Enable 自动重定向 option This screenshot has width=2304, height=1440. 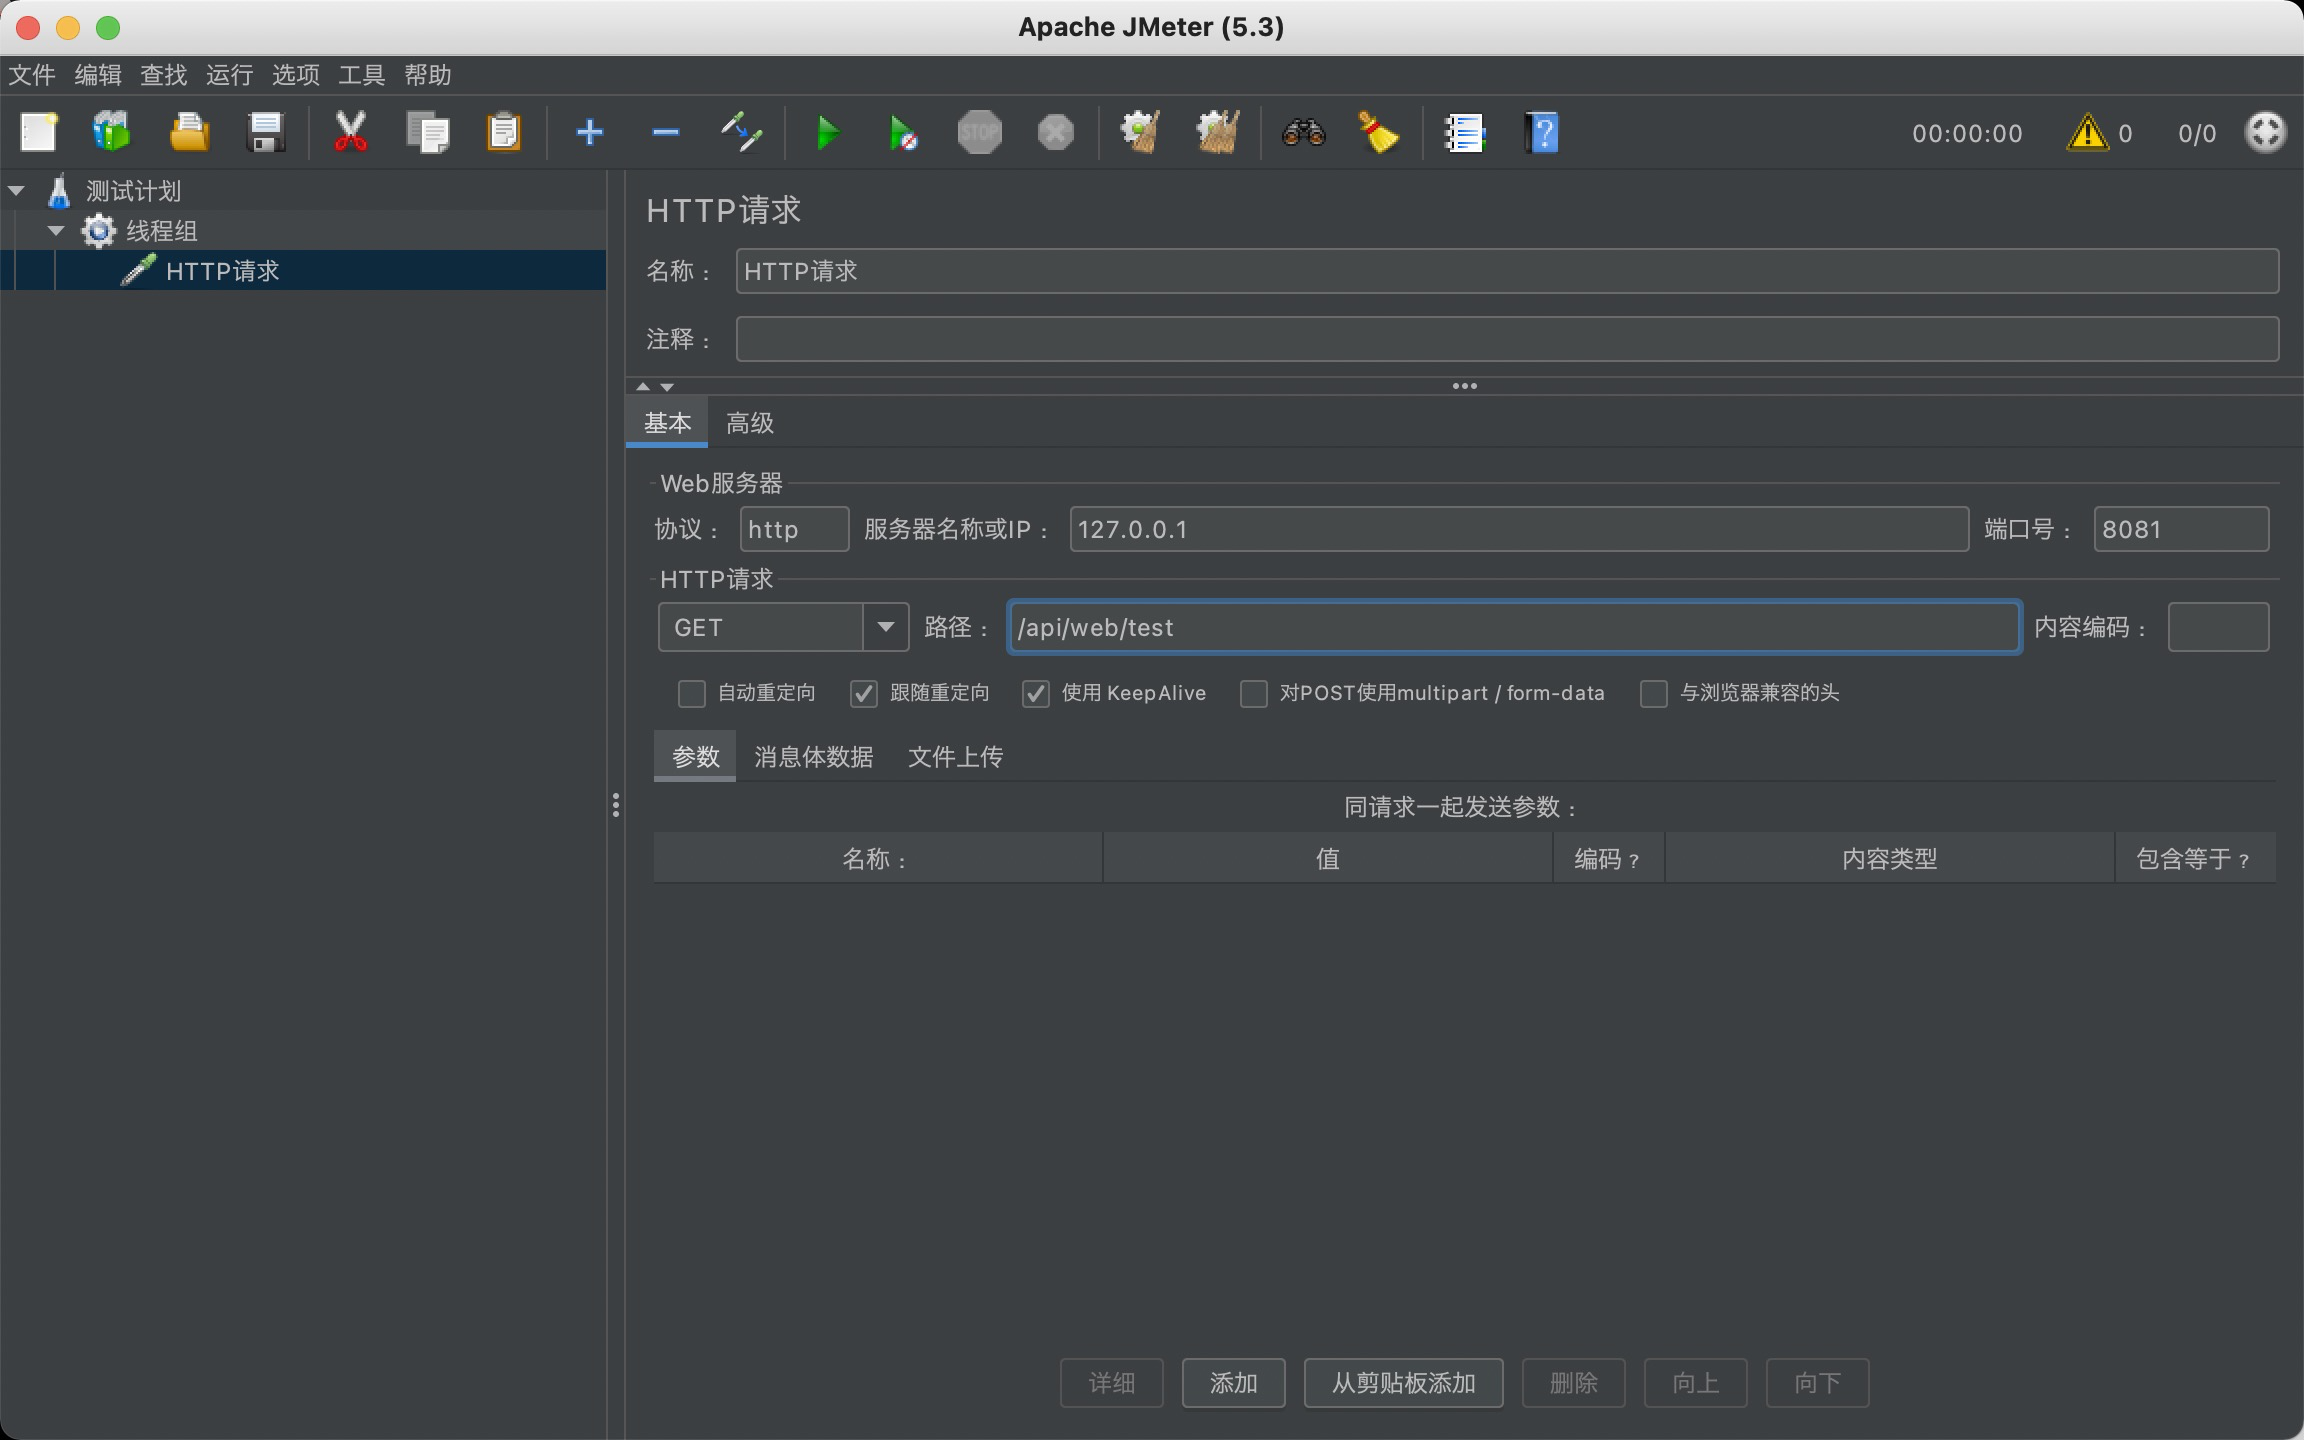point(692,693)
